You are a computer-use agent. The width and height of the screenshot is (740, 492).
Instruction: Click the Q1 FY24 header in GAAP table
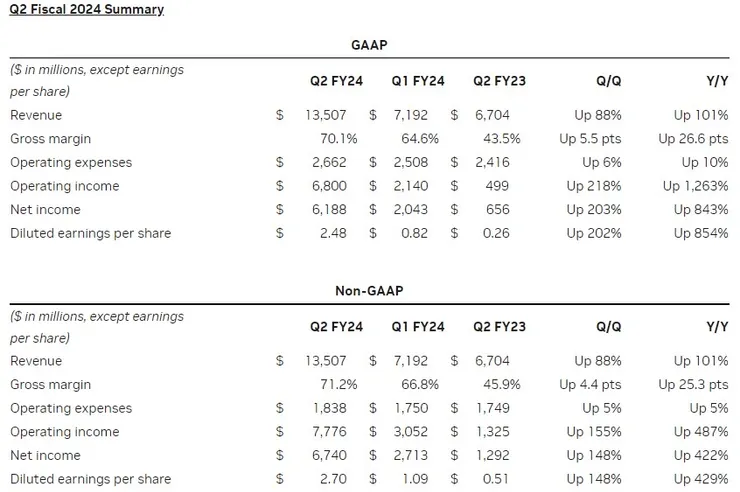point(417,81)
